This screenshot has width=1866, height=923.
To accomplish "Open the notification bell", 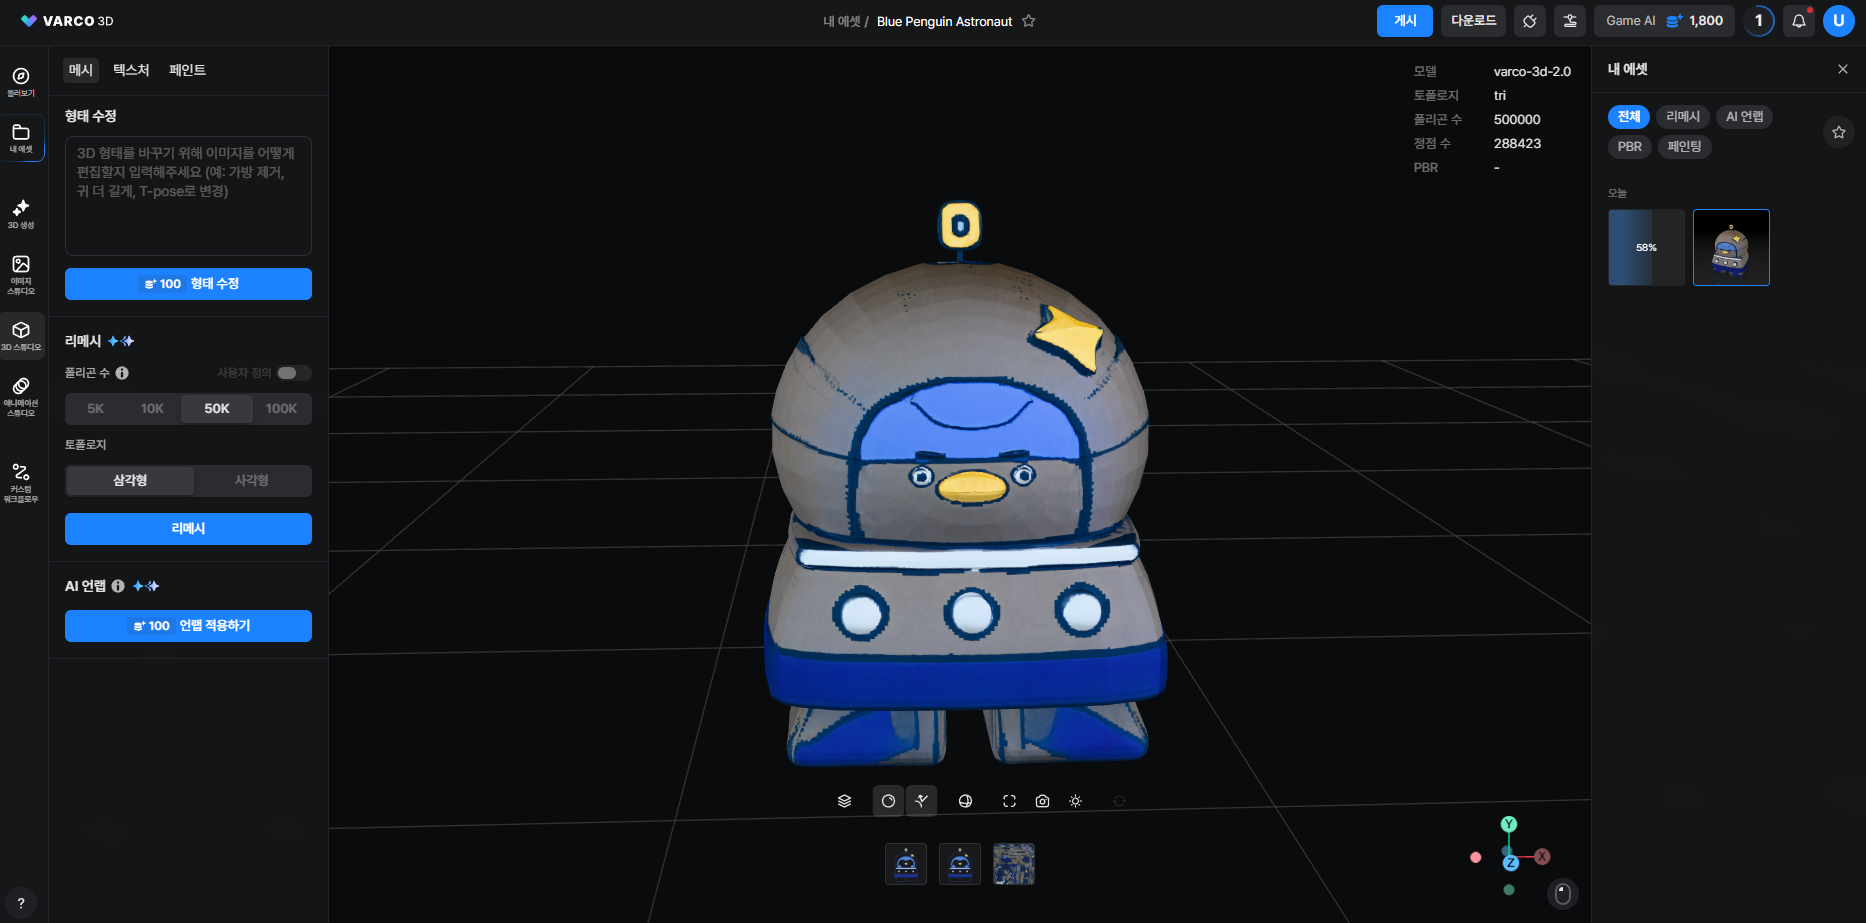I will click(1798, 21).
